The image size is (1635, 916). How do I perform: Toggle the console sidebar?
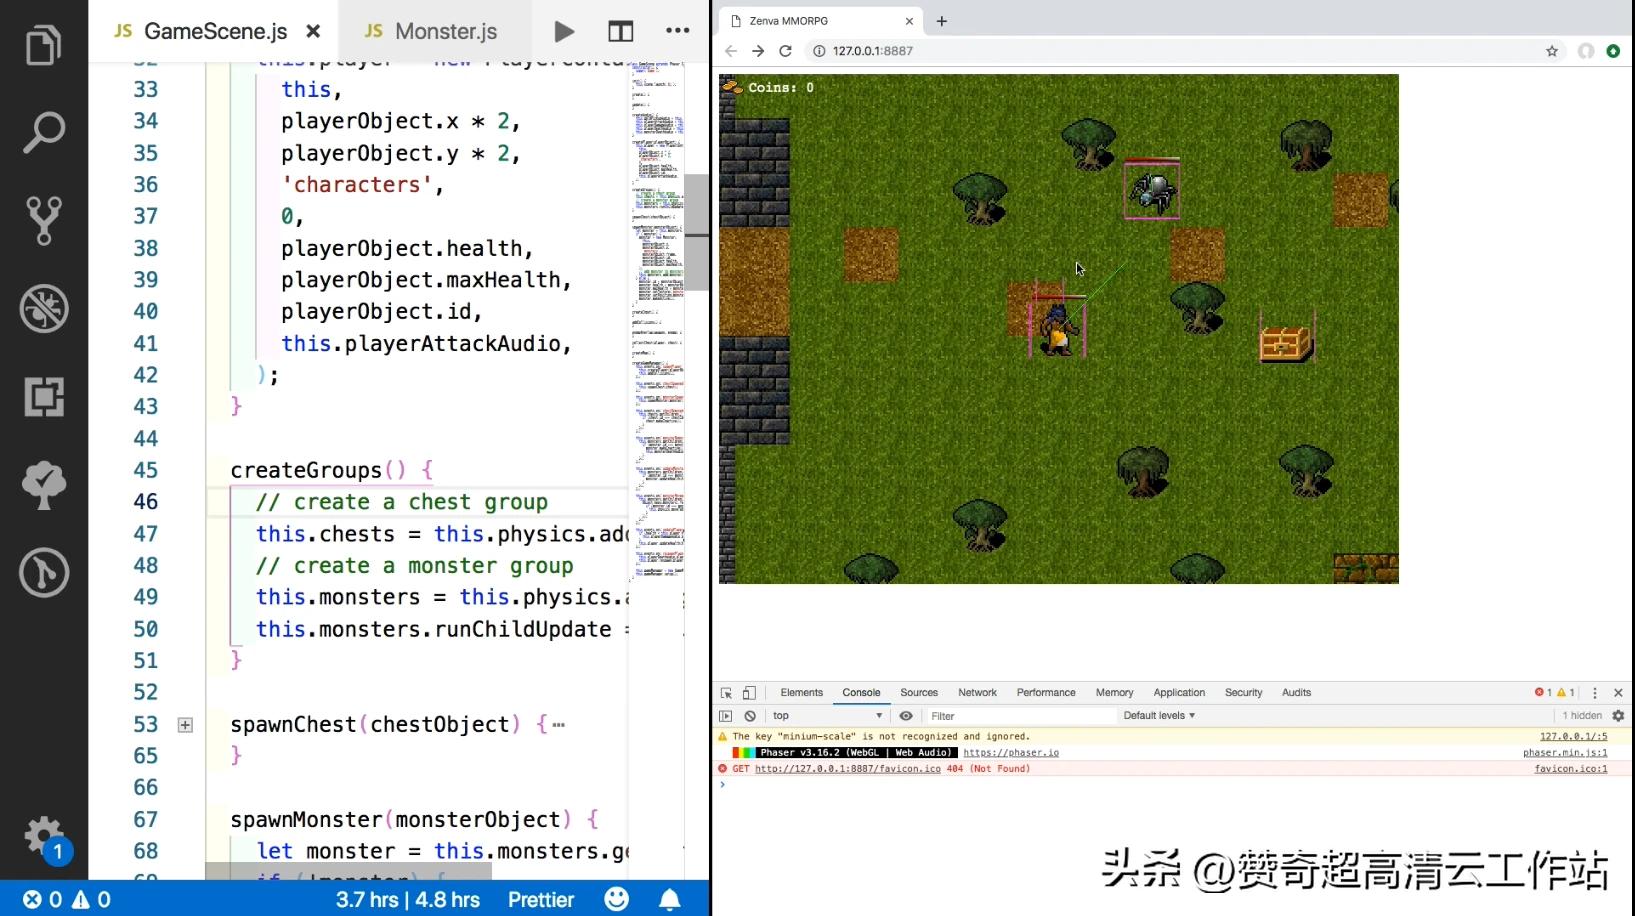pos(726,716)
